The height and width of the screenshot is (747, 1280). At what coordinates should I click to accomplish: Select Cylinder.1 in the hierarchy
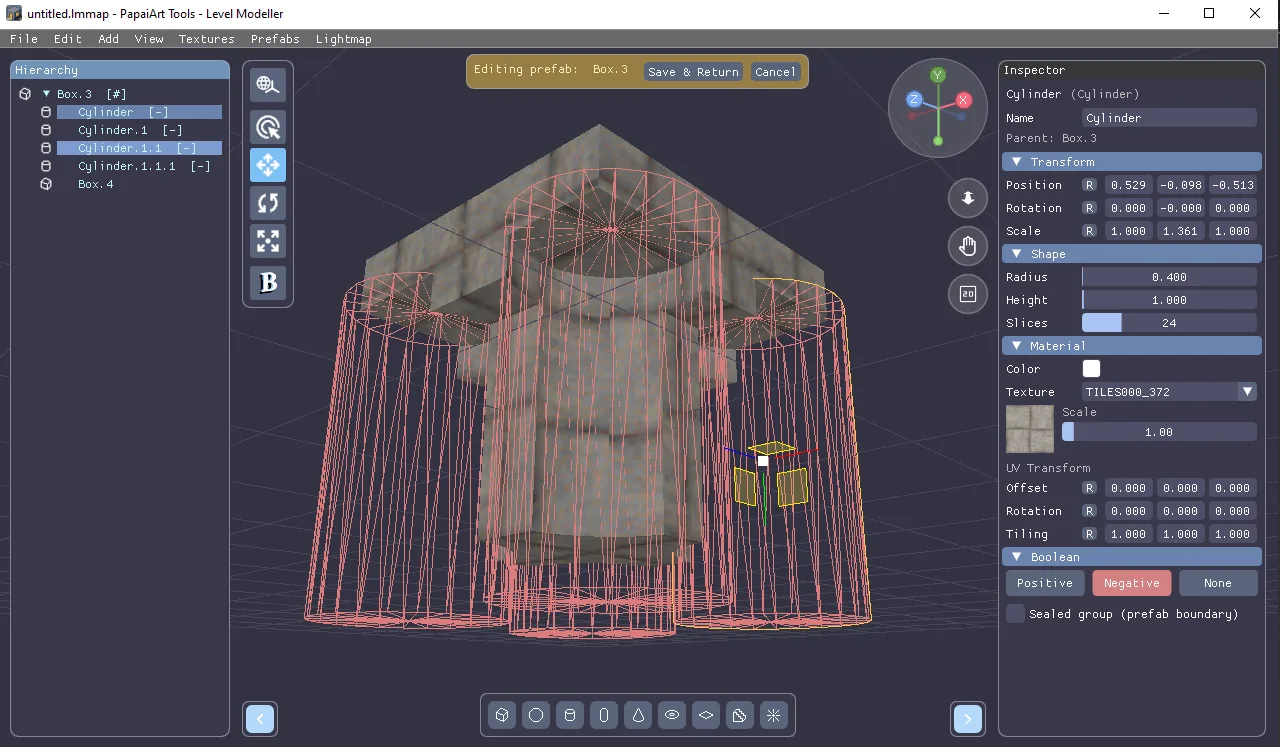point(139,130)
